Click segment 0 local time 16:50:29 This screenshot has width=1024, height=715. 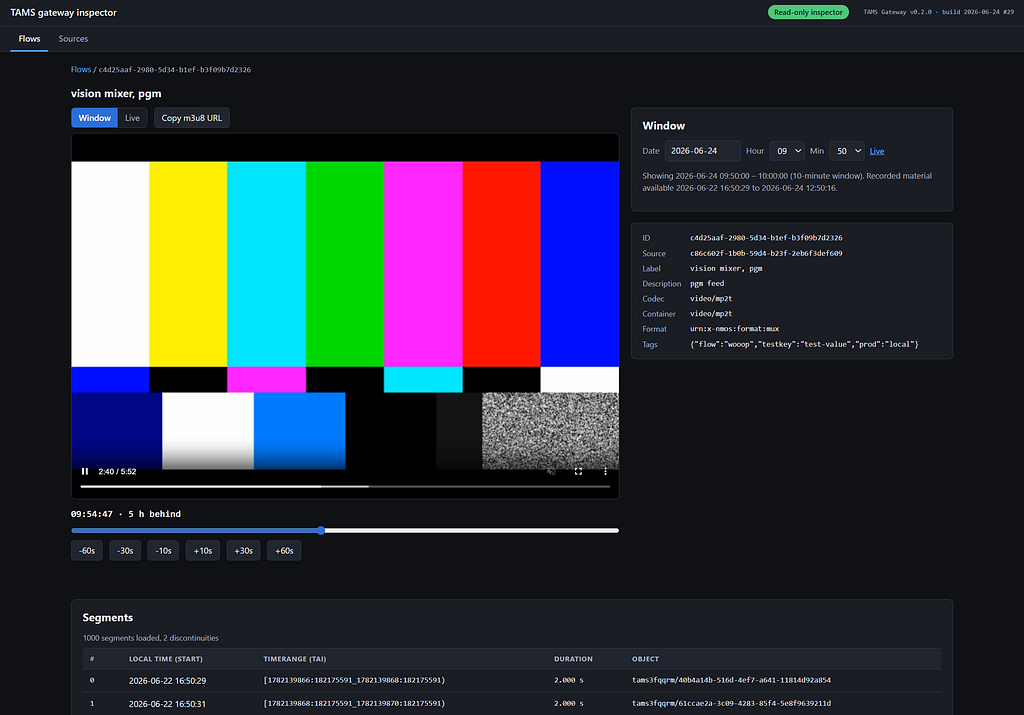167,681
